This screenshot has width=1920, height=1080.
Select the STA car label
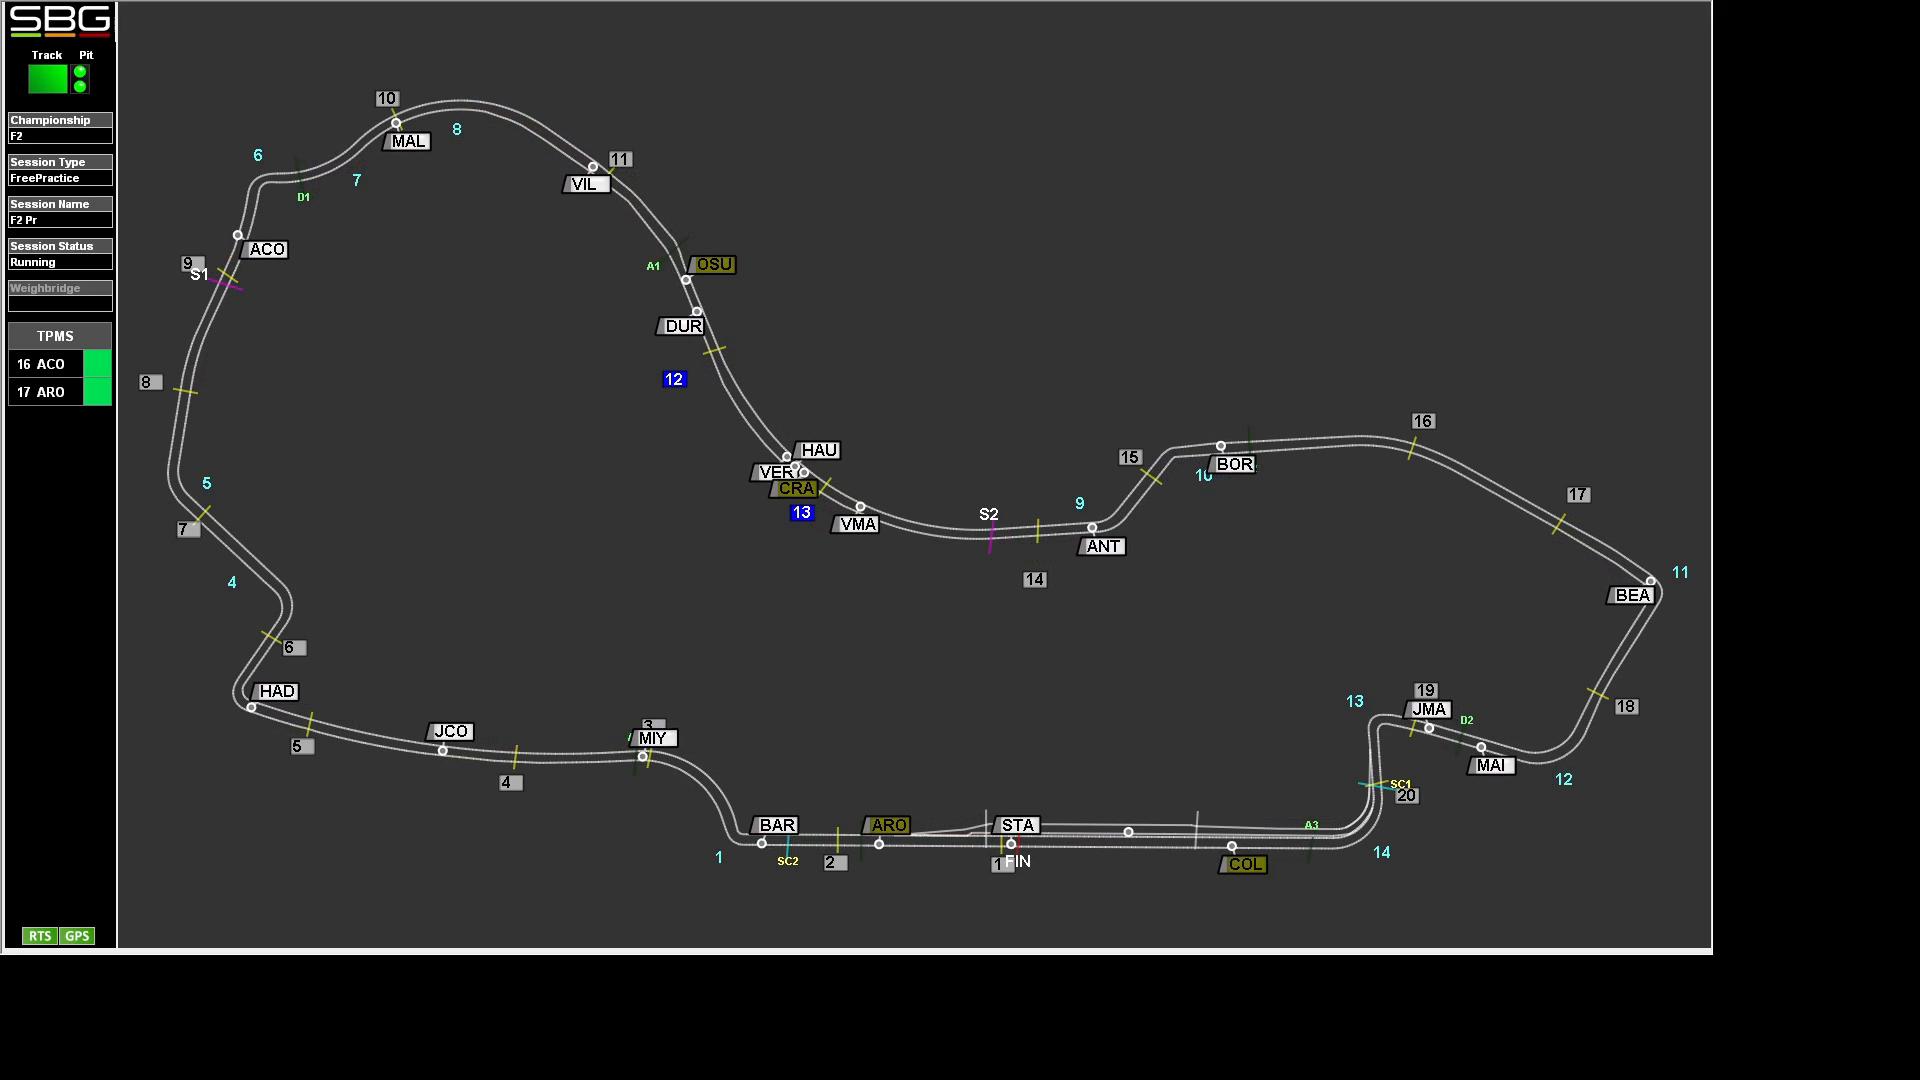click(x=1017, y=825)
